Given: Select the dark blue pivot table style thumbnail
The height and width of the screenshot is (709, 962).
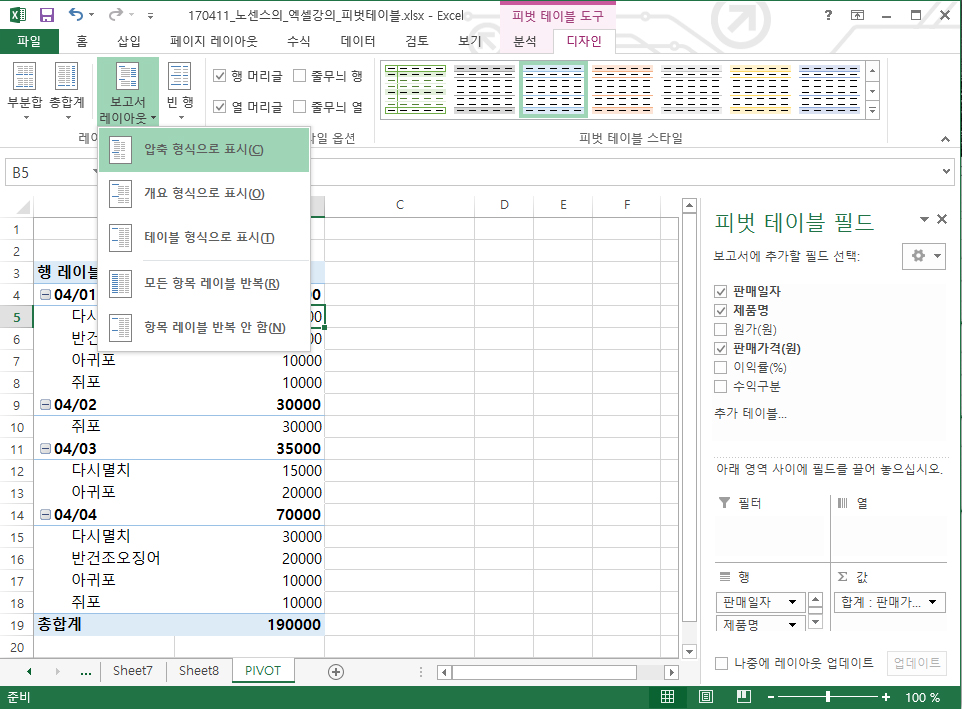Looking at the screenshot, I should 829,90.
